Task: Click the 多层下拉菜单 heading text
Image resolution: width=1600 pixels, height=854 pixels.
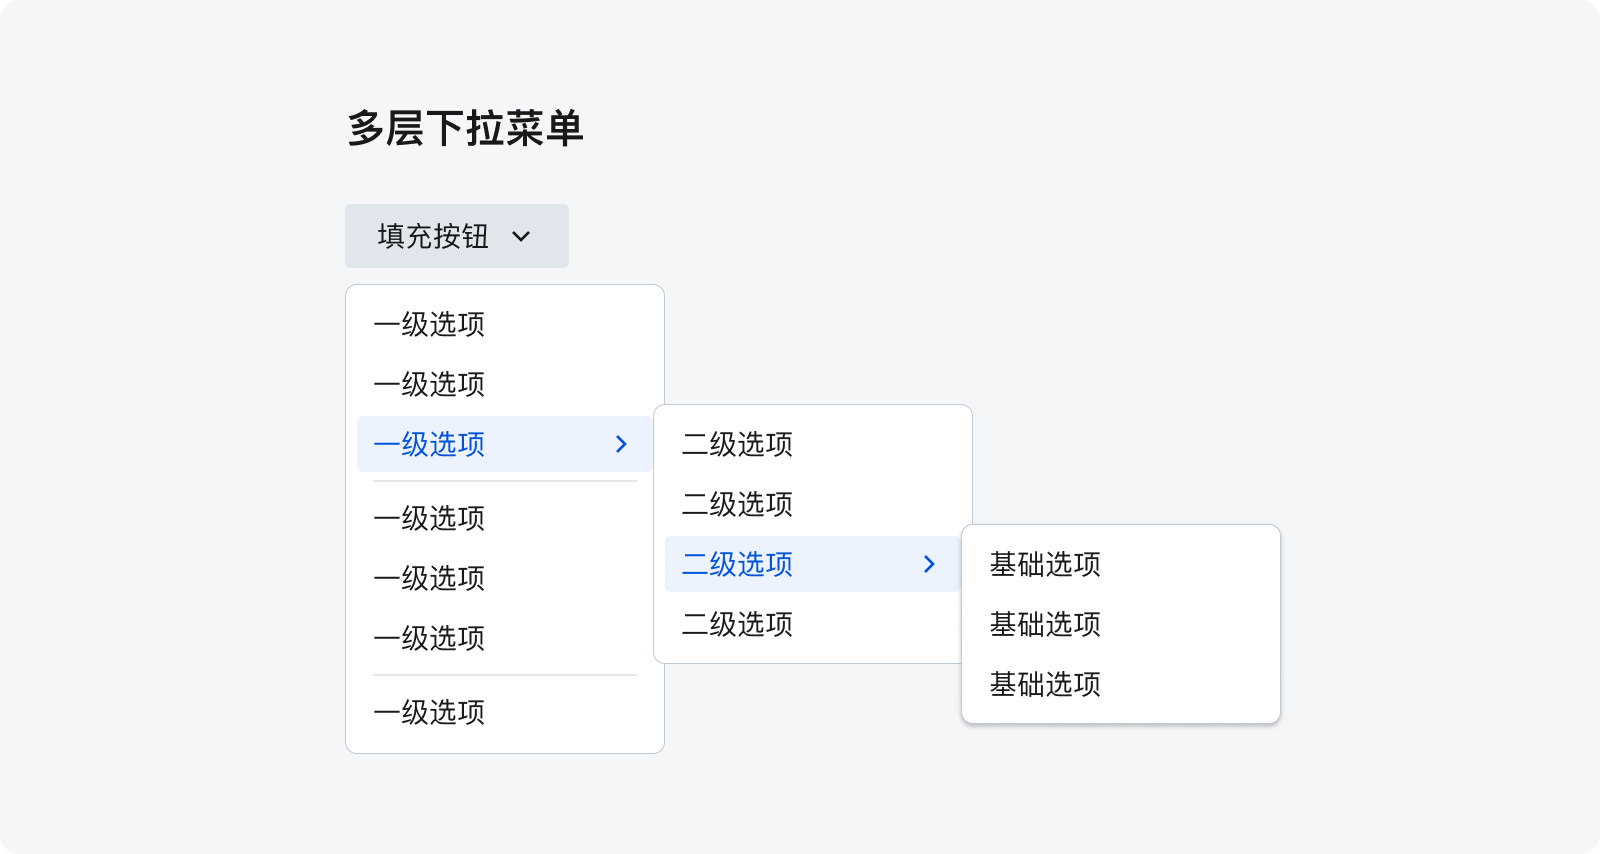Action: (x=465, y=129)
